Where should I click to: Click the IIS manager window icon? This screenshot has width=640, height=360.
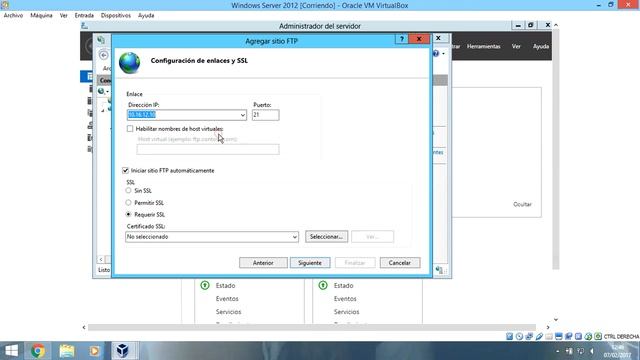[x=101, y=40]
